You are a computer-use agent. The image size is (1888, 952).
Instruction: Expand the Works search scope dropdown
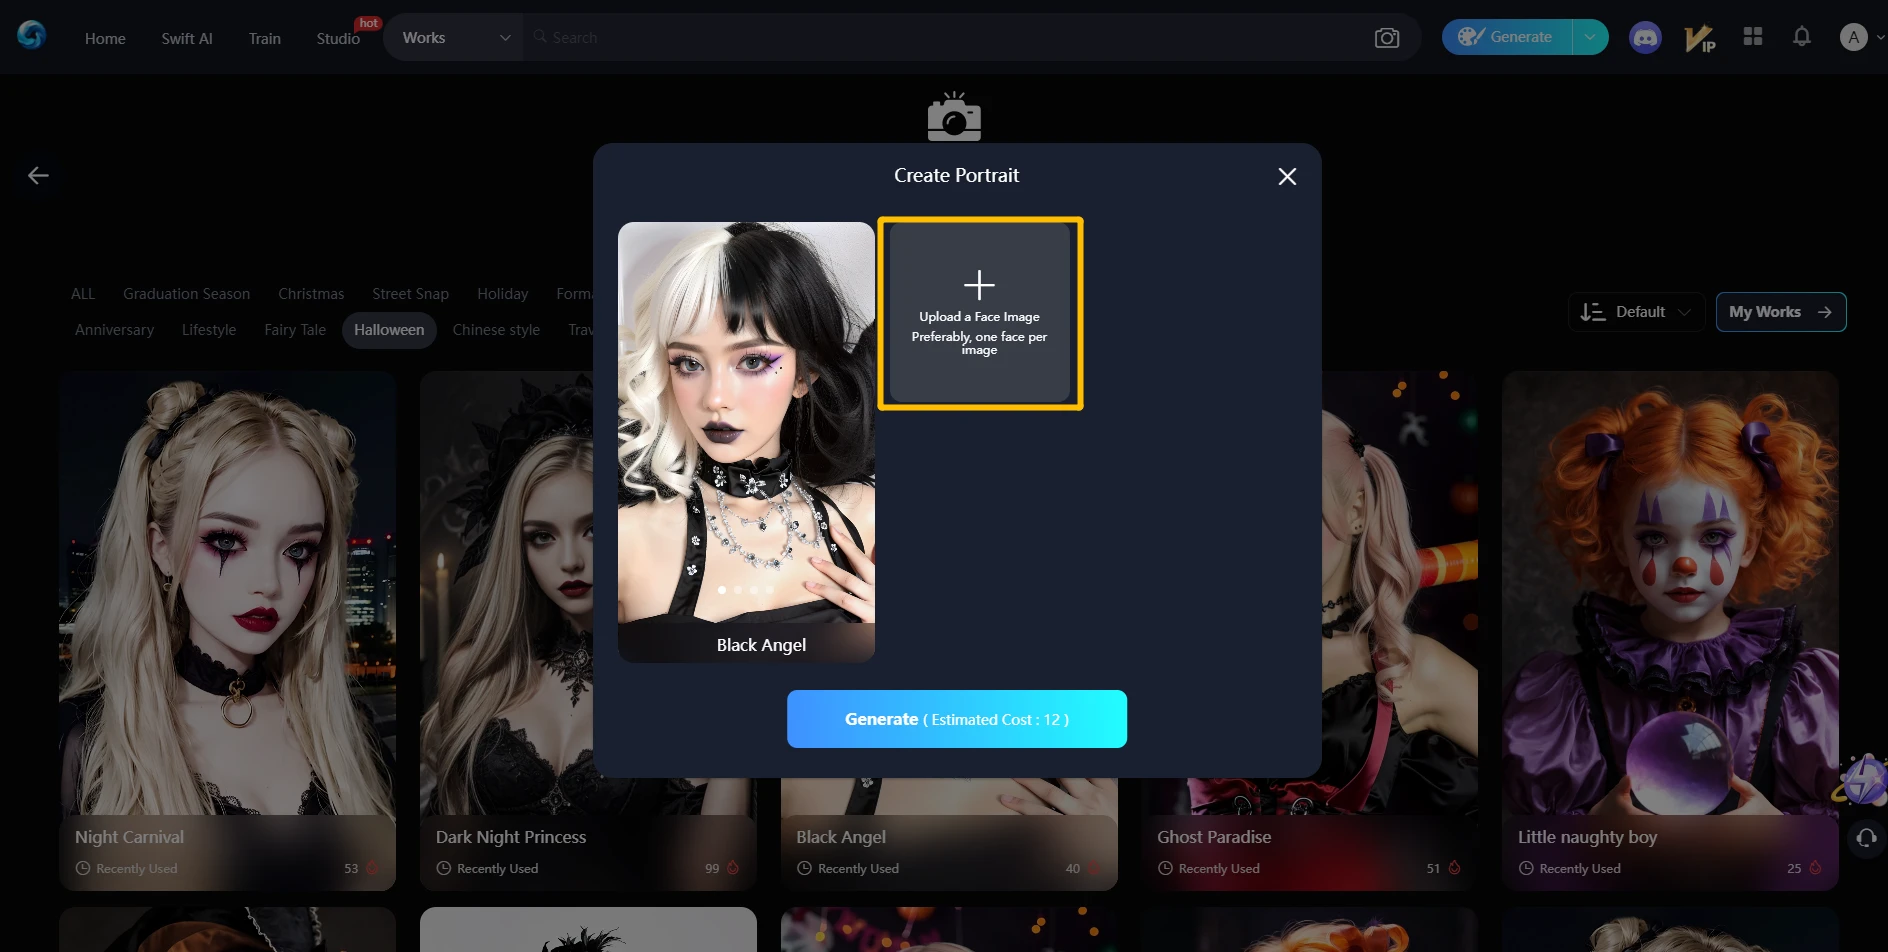pyautogui.click(x=455, y=37)
